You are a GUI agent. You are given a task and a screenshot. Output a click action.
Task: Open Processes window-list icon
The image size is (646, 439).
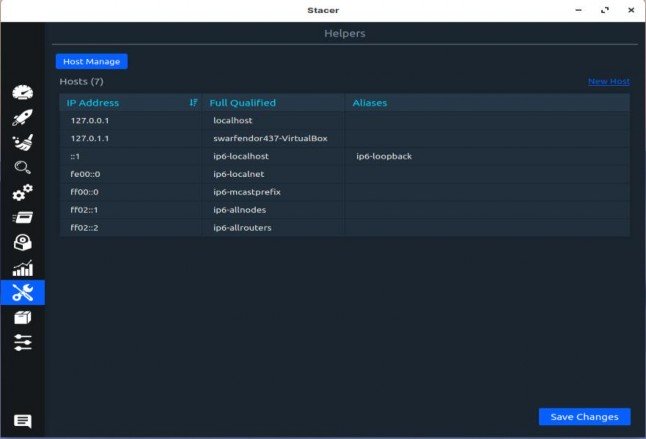(23, 217)
